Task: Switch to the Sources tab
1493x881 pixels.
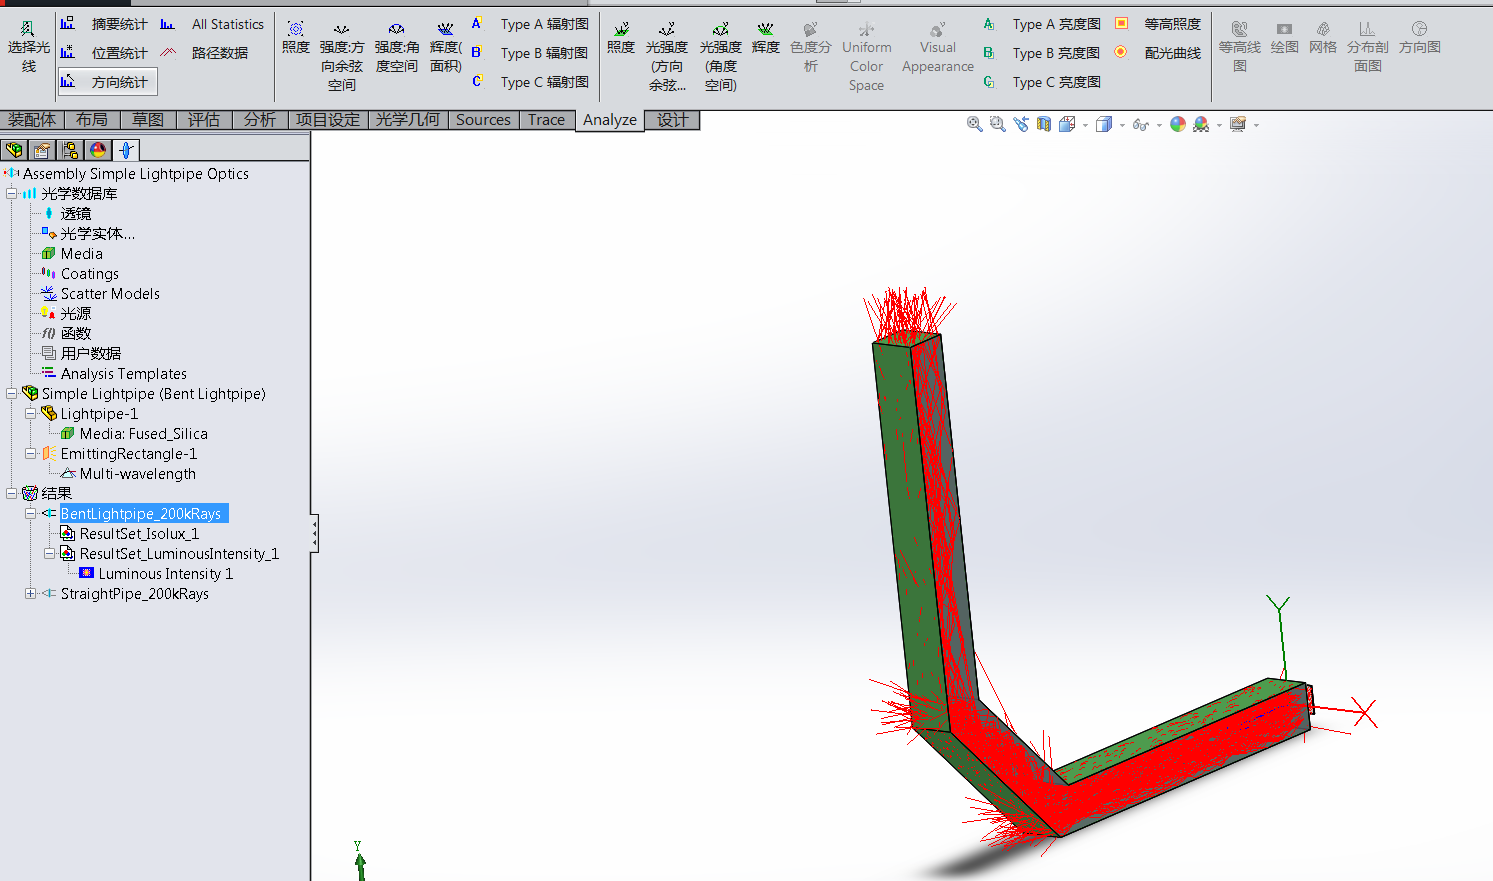Action: 483,120
